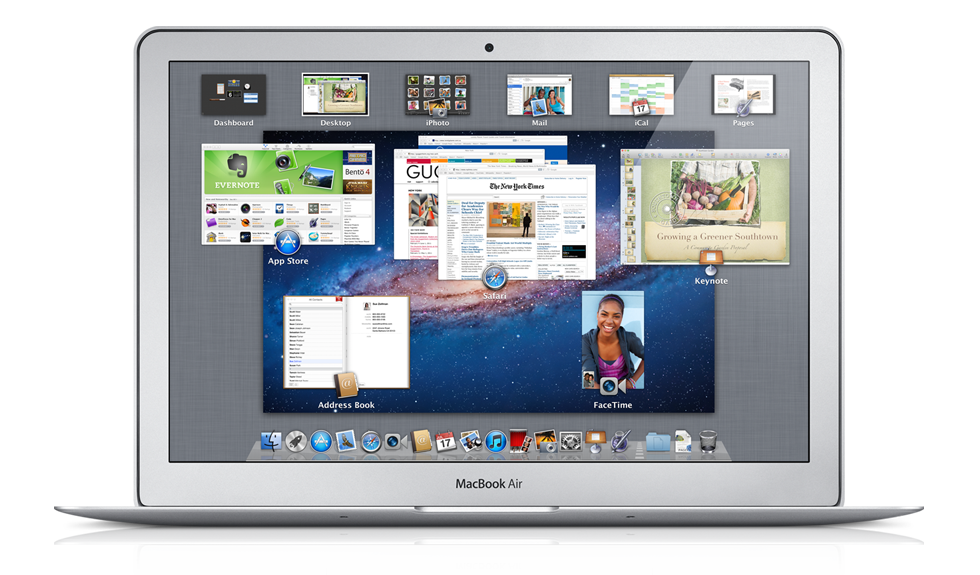
Task: Open the App Store icon in the Dock
Action: pyautogui.click(x=321, y=442)
